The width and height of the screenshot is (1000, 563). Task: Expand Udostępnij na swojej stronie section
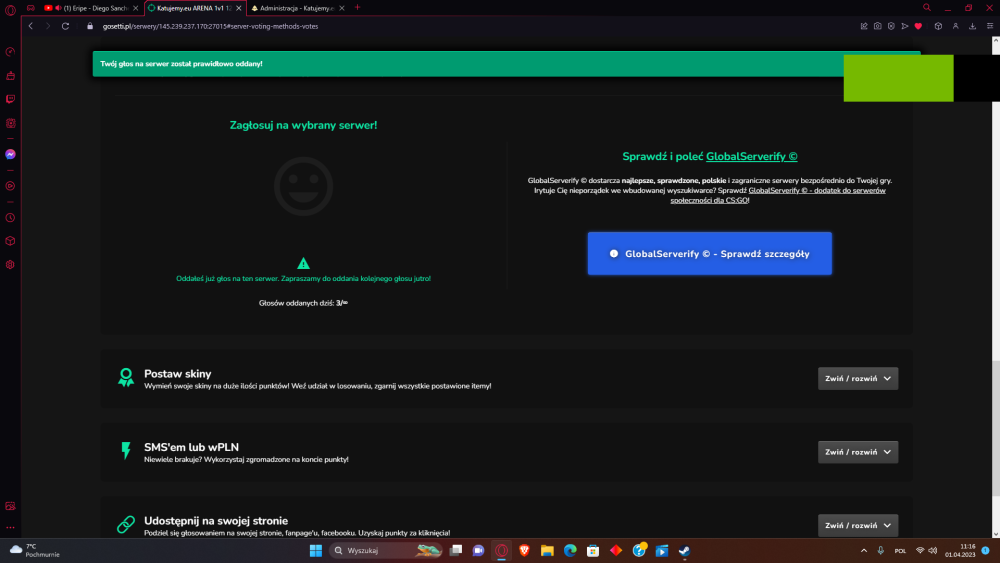pos(858,525)
